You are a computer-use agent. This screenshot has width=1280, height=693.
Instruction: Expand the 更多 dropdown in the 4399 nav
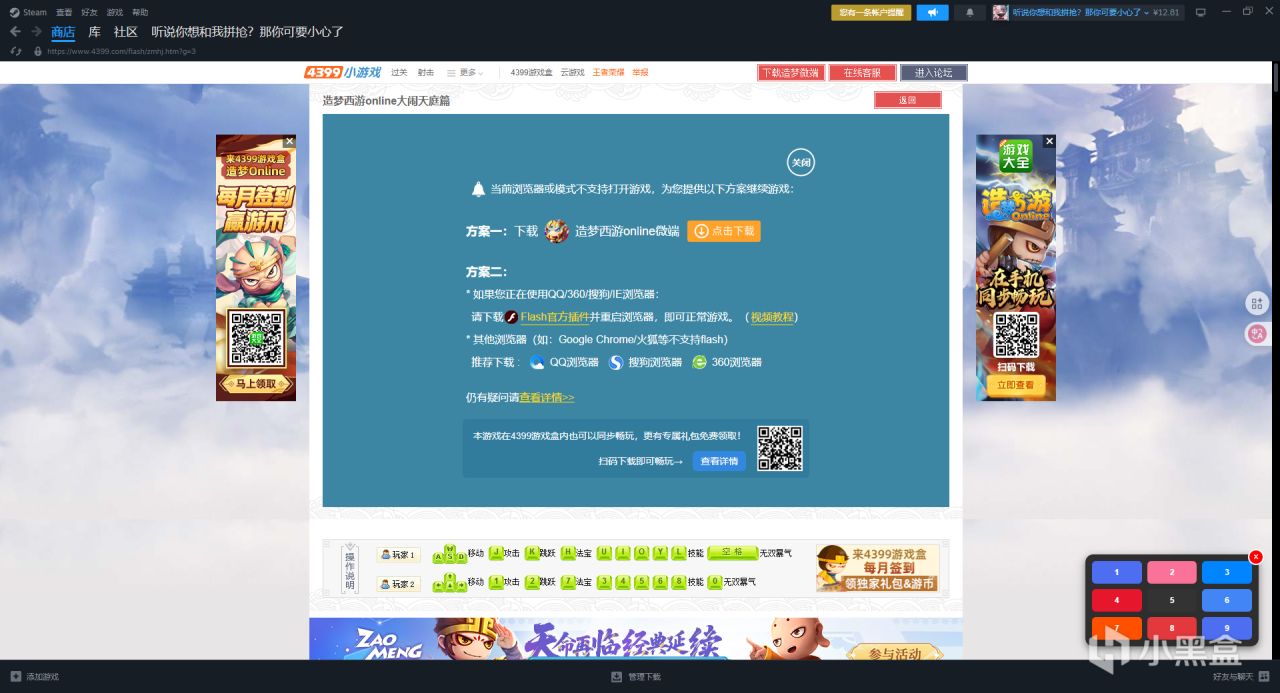465,73
